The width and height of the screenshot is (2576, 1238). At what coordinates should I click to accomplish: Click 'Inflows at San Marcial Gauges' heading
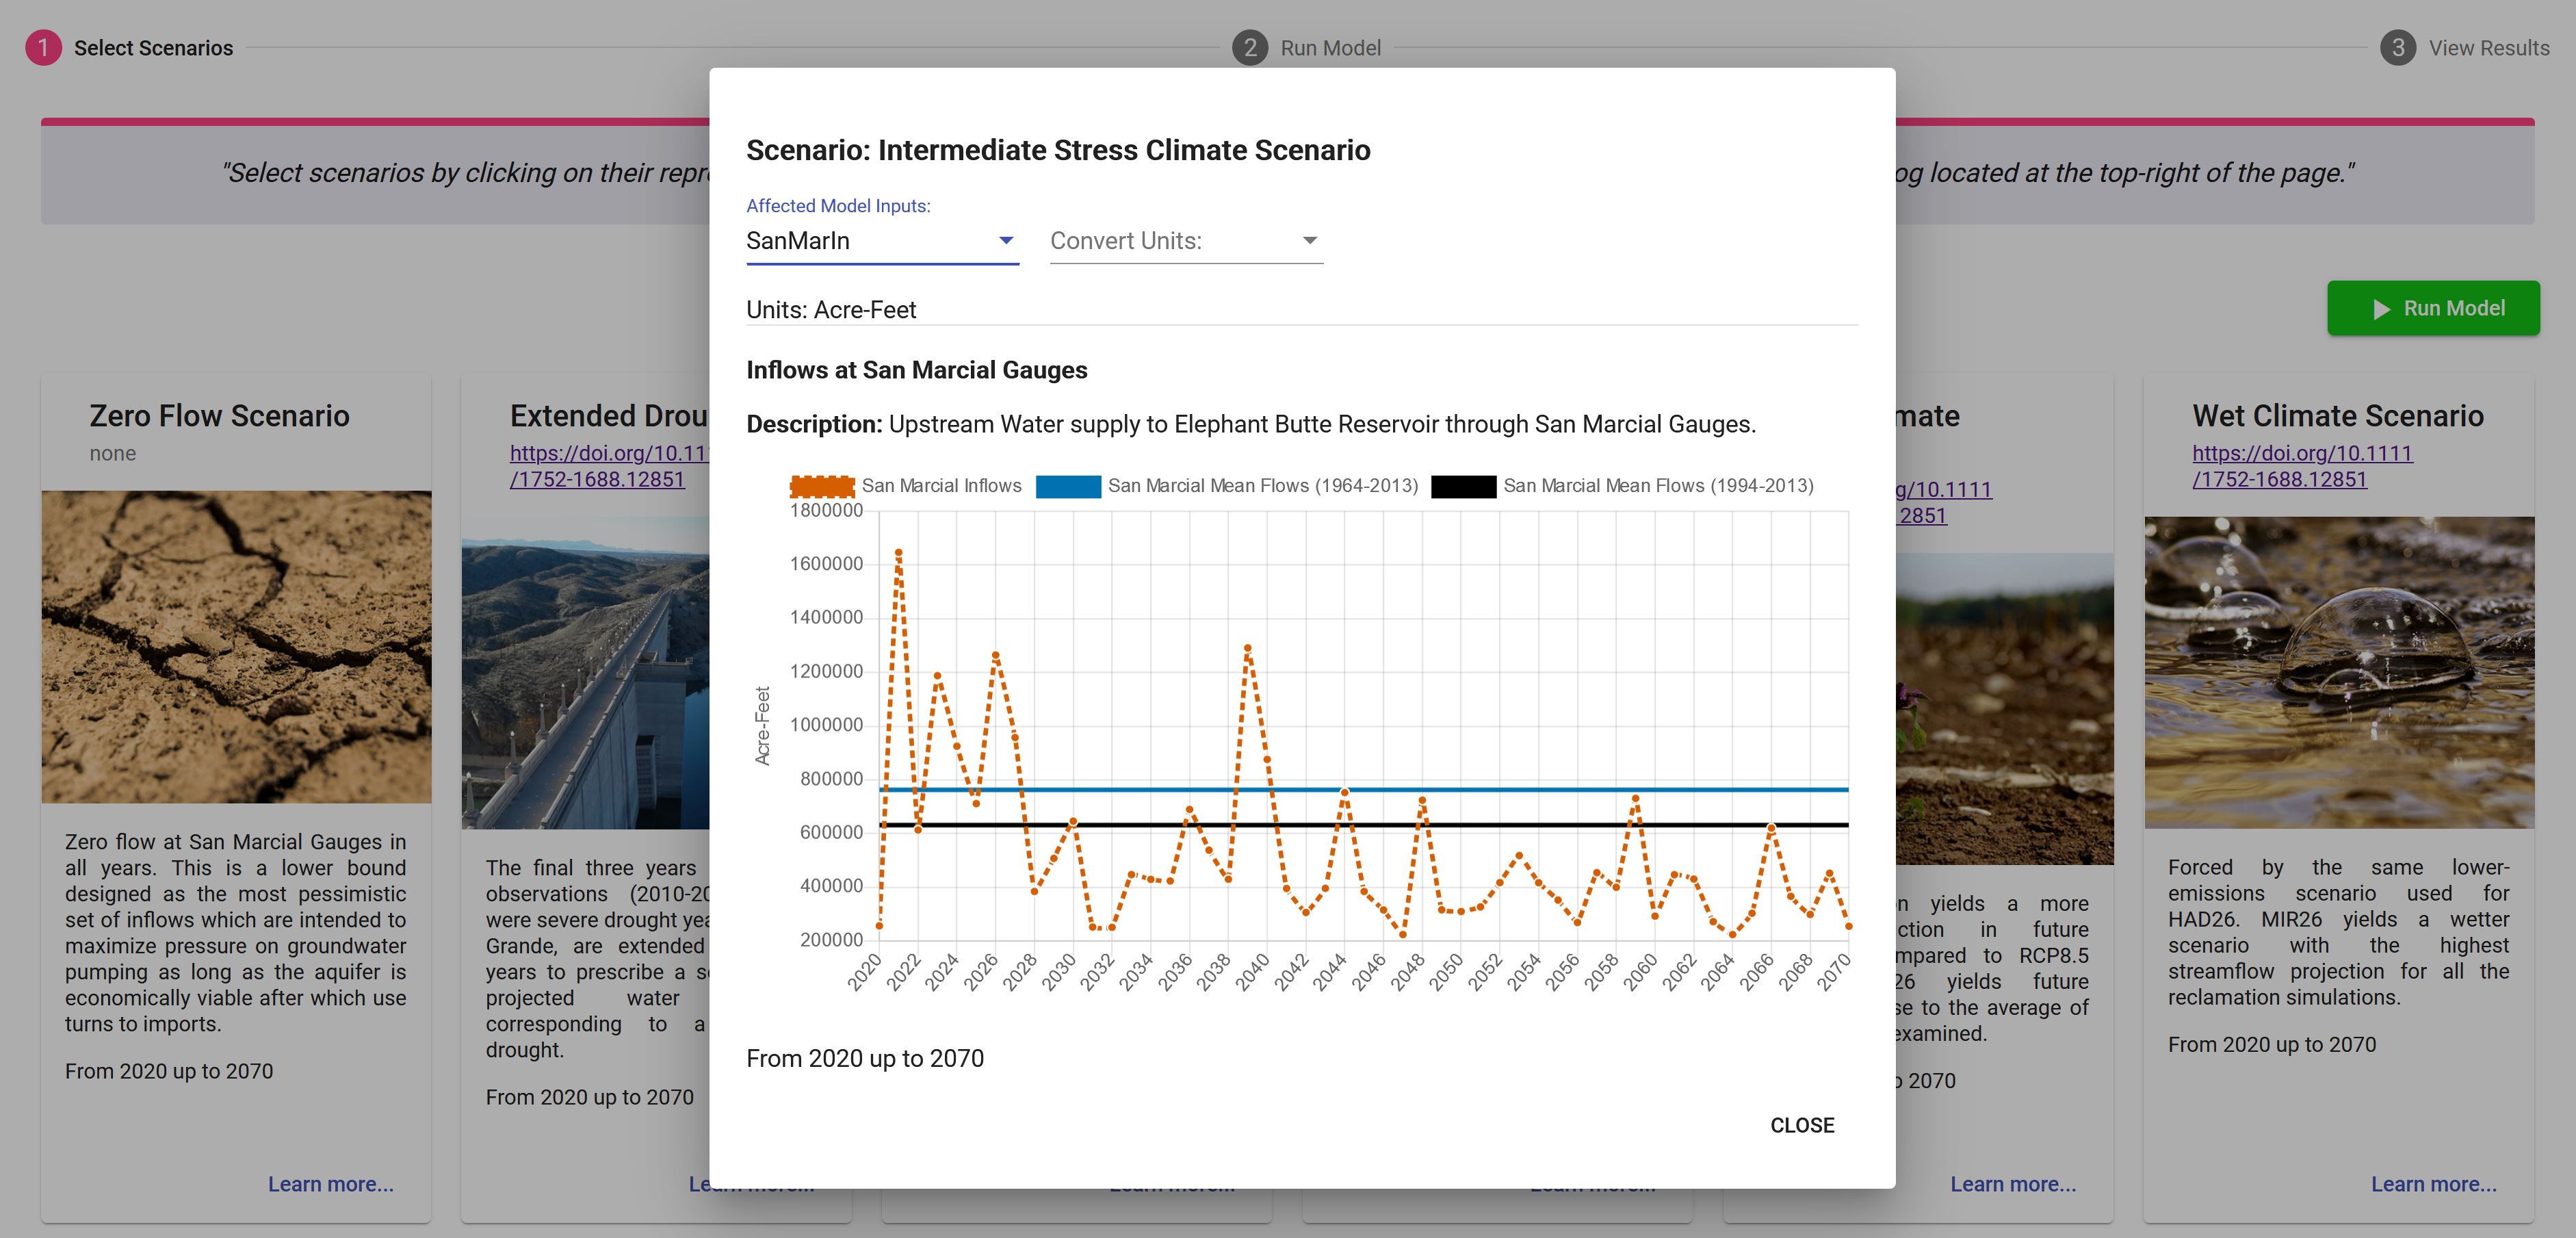(x=916, y=370)
